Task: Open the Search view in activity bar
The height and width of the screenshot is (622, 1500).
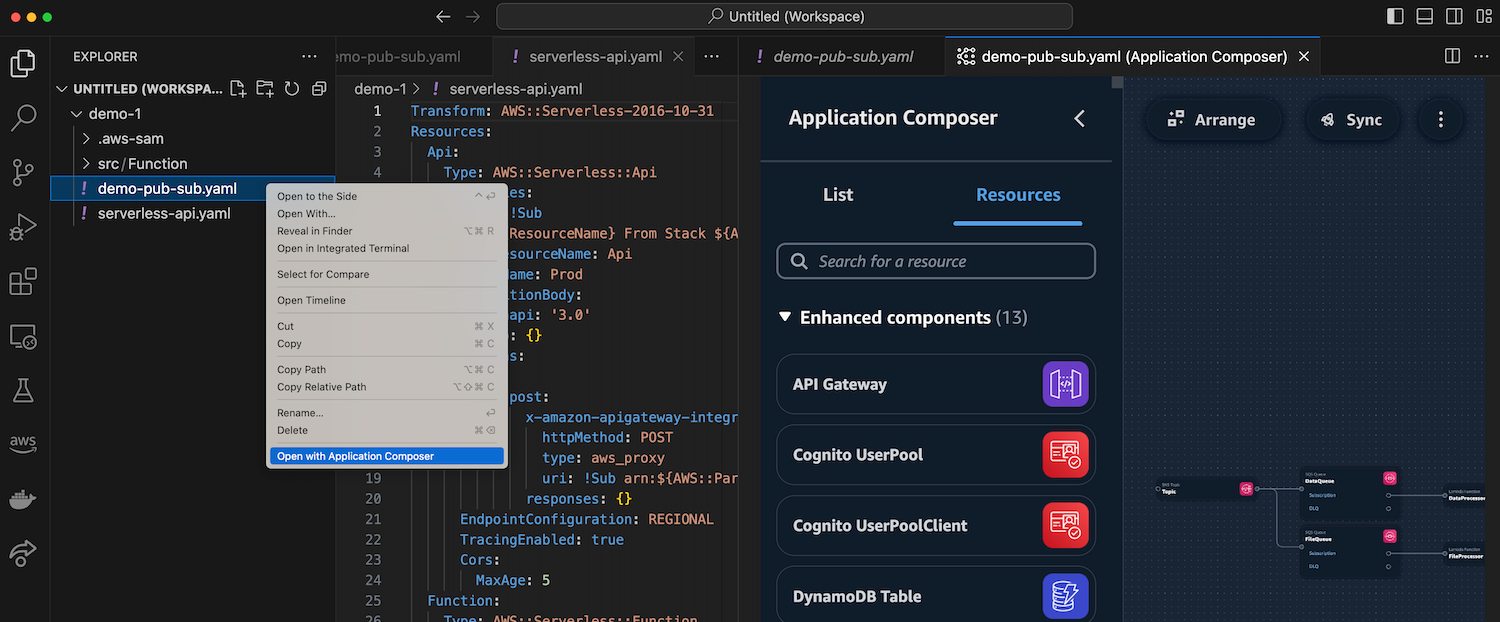Action: (23, 118)
